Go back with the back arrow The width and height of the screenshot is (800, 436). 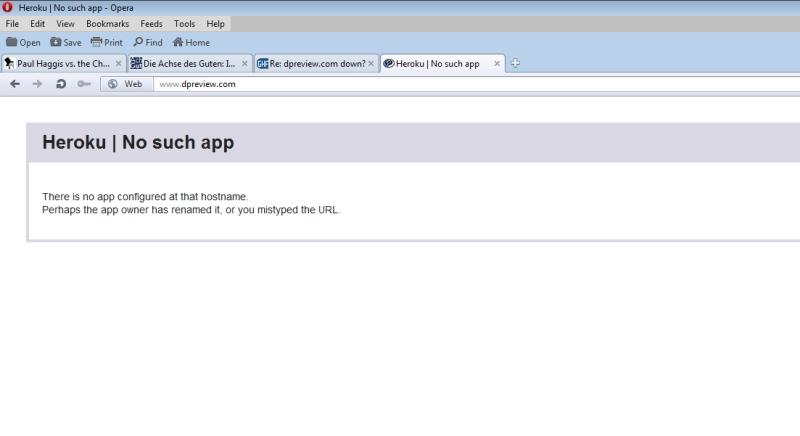[x=15, y=84]
